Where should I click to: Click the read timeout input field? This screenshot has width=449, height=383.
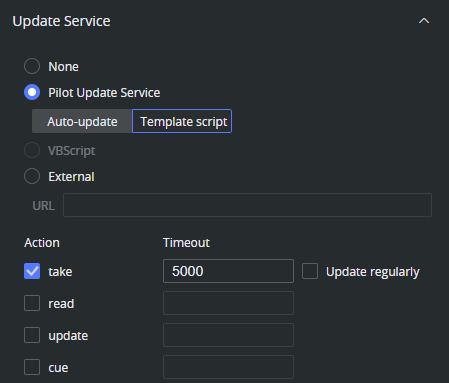point(228,303)
